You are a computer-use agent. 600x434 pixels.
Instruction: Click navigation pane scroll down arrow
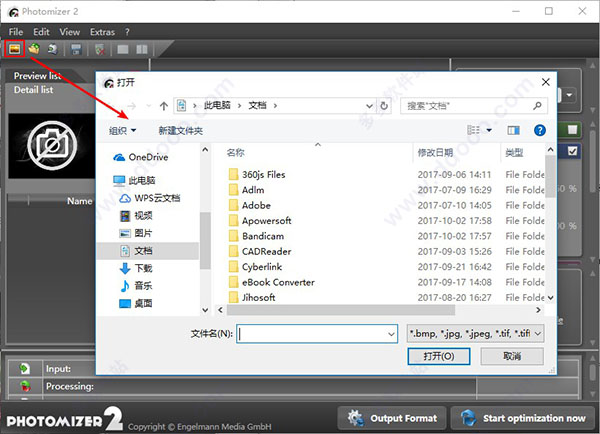tap(205, 310)
